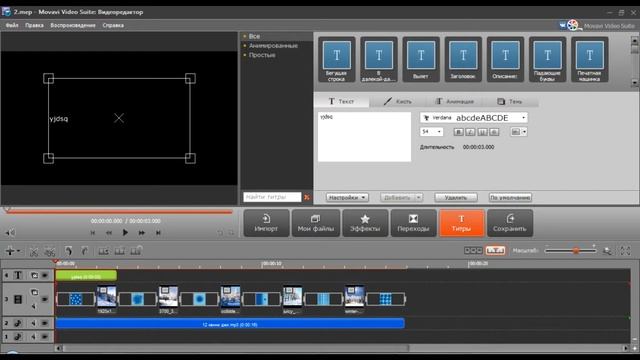The height and width of the screenshot is (360, 640).
Task: Open the Воспроизведение menu
Action: (x=73, y=25)
